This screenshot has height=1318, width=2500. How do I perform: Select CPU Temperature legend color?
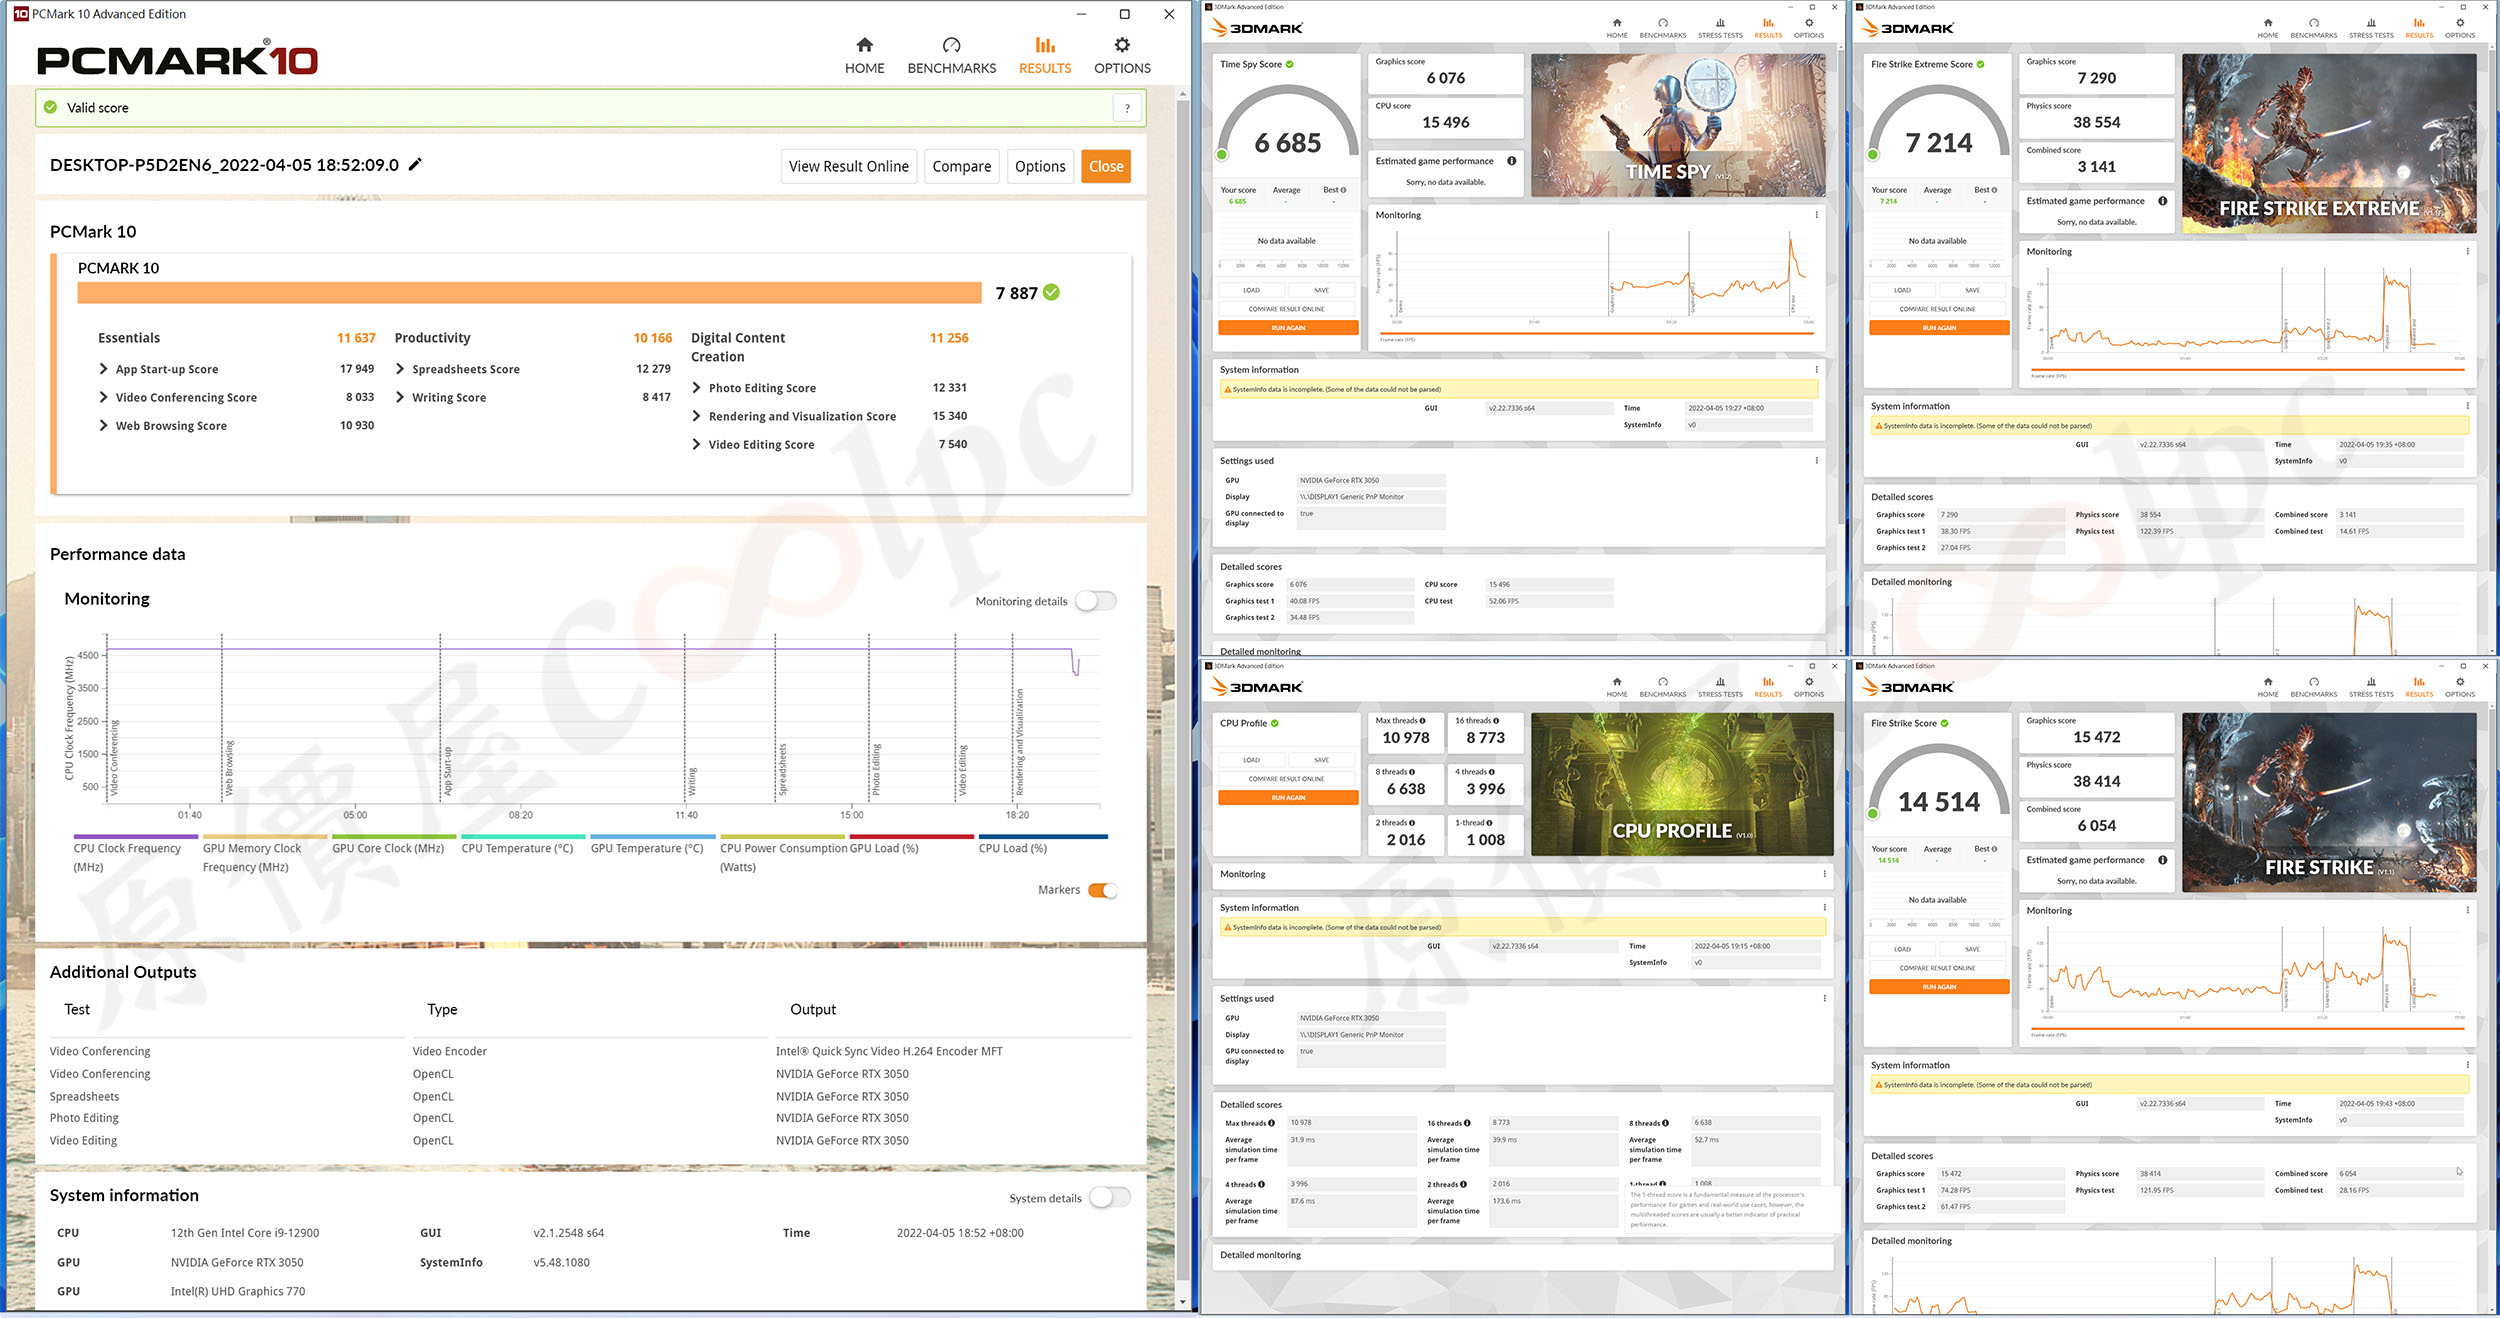point(523,837)
